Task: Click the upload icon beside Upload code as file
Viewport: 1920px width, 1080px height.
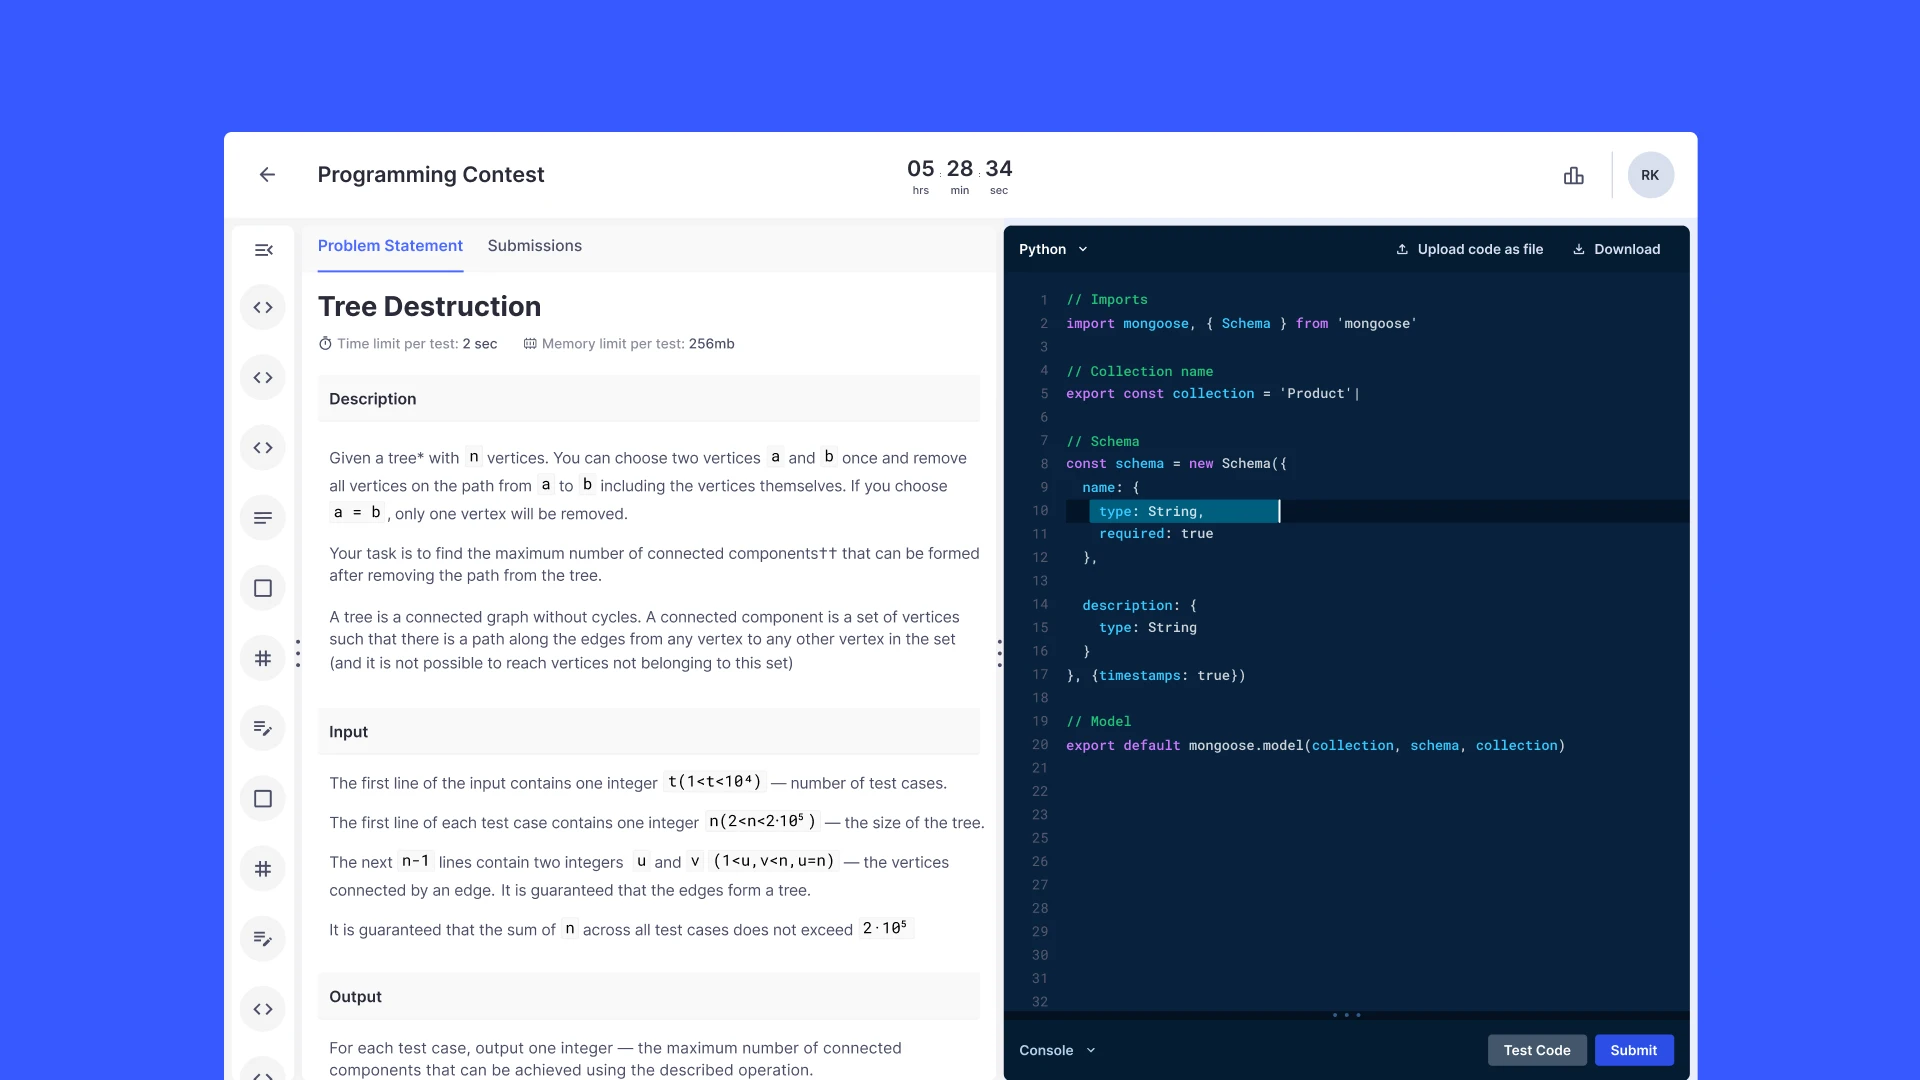Action: pos(1402,249)
